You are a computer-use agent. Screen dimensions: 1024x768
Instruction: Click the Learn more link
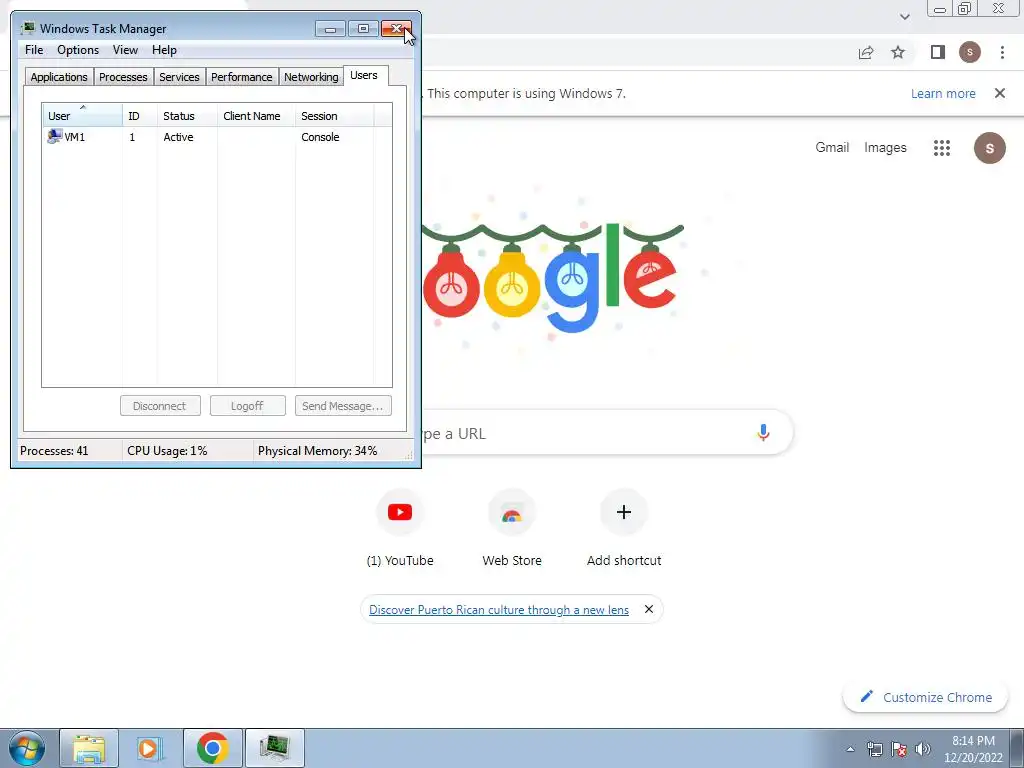[x=943, y=93]
